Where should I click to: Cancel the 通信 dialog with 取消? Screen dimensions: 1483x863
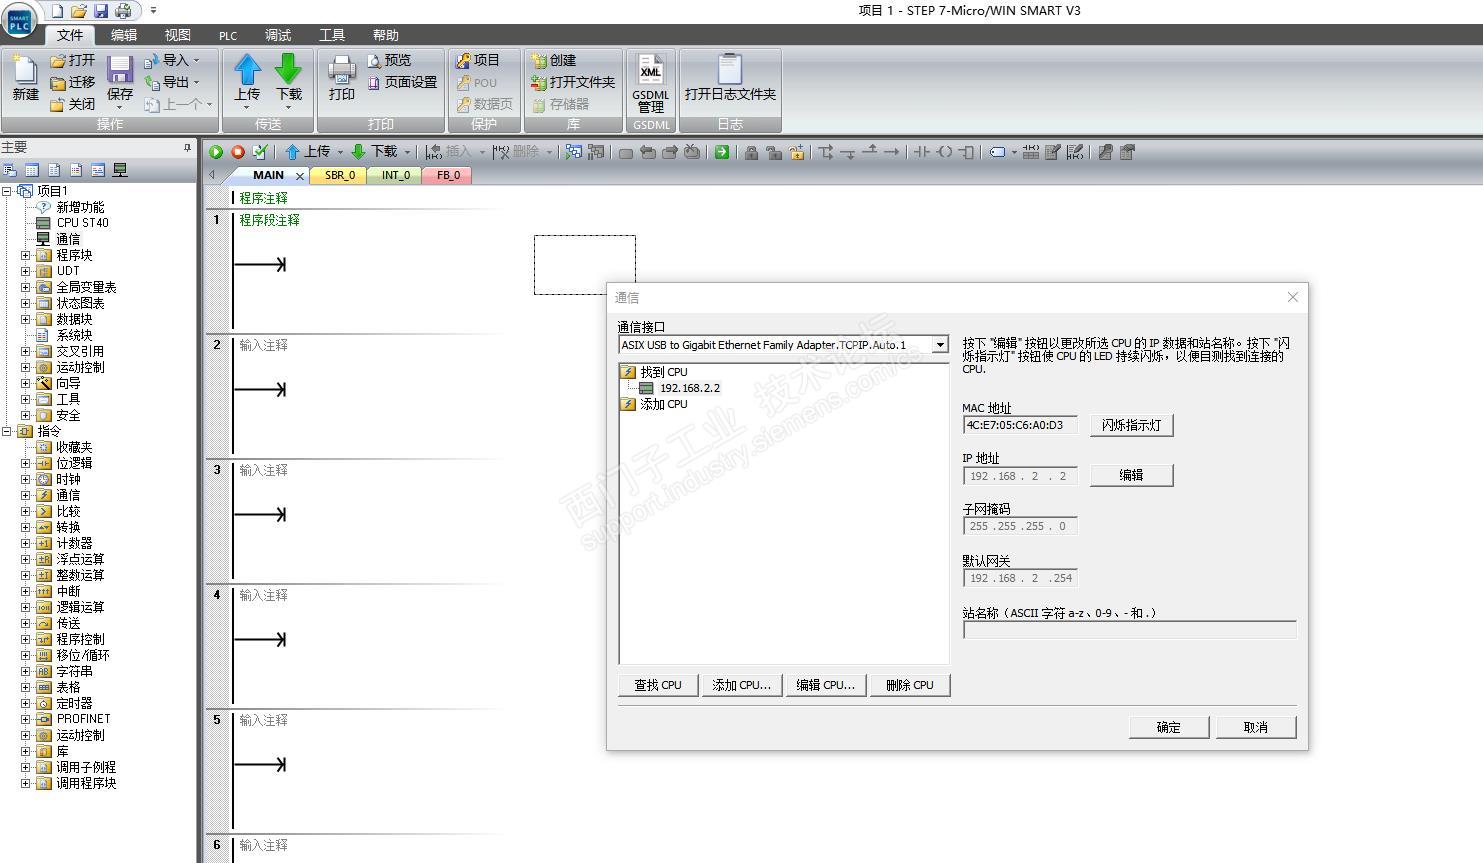[1256, 727]
